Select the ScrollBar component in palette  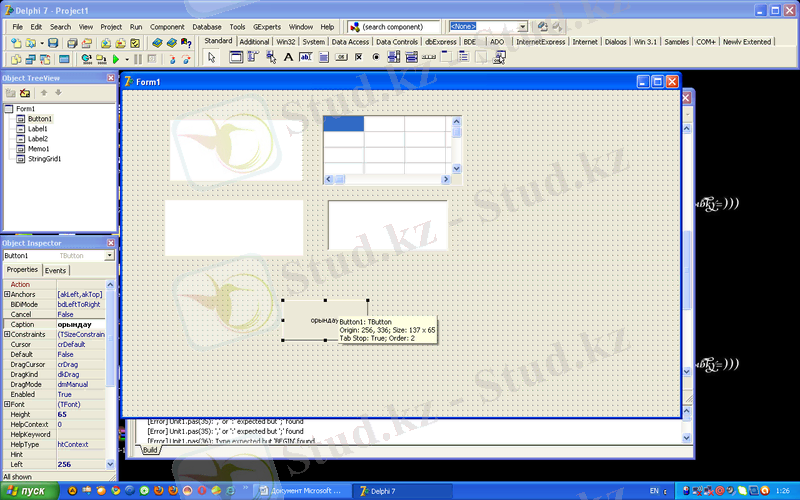point(429,57)
